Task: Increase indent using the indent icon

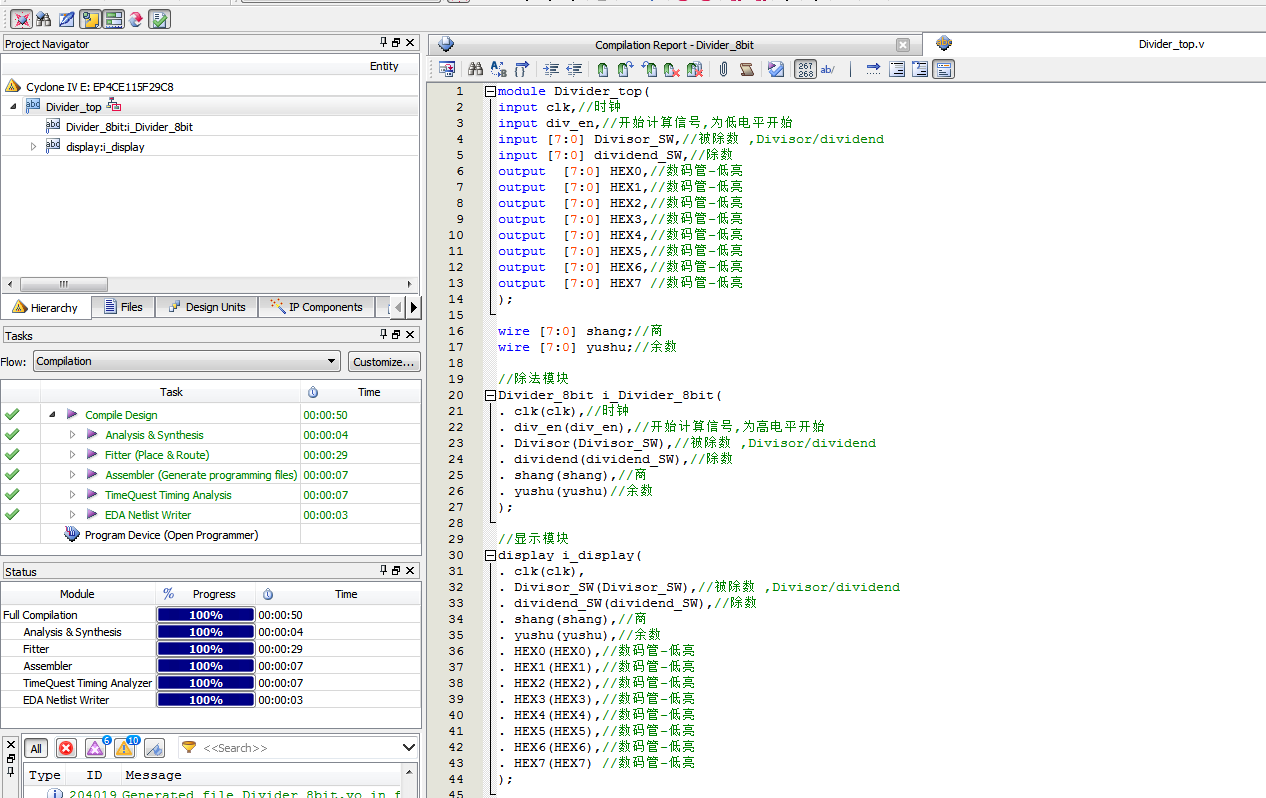Action: coord(551,68)
